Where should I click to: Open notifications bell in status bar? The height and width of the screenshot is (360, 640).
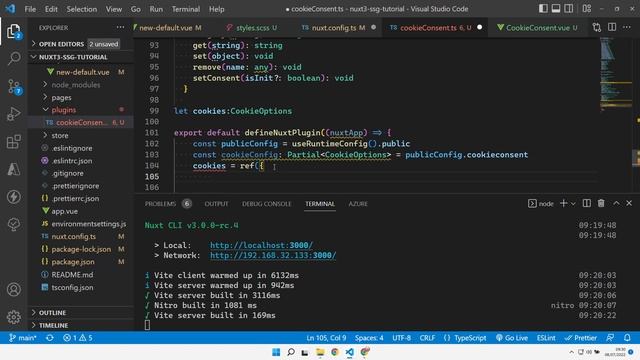[627, 338]
